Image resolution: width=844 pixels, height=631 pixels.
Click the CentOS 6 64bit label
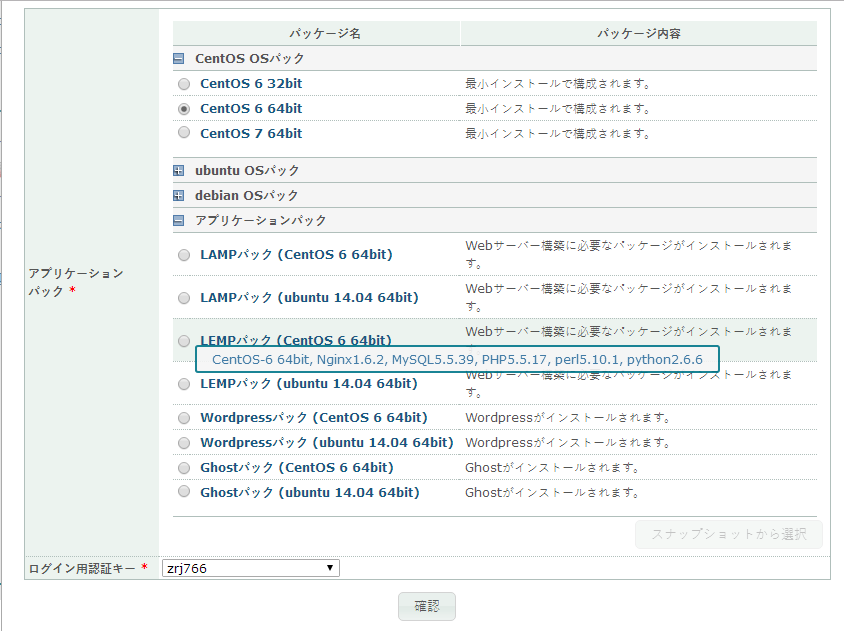tap(251, 108)
